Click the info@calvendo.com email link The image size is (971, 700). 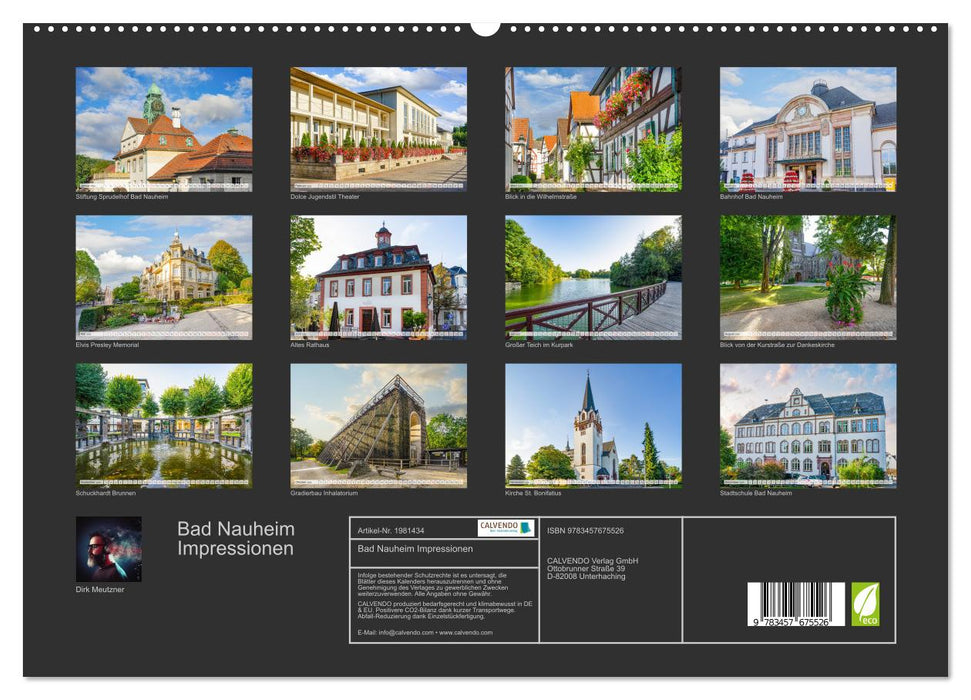[405, 633]
